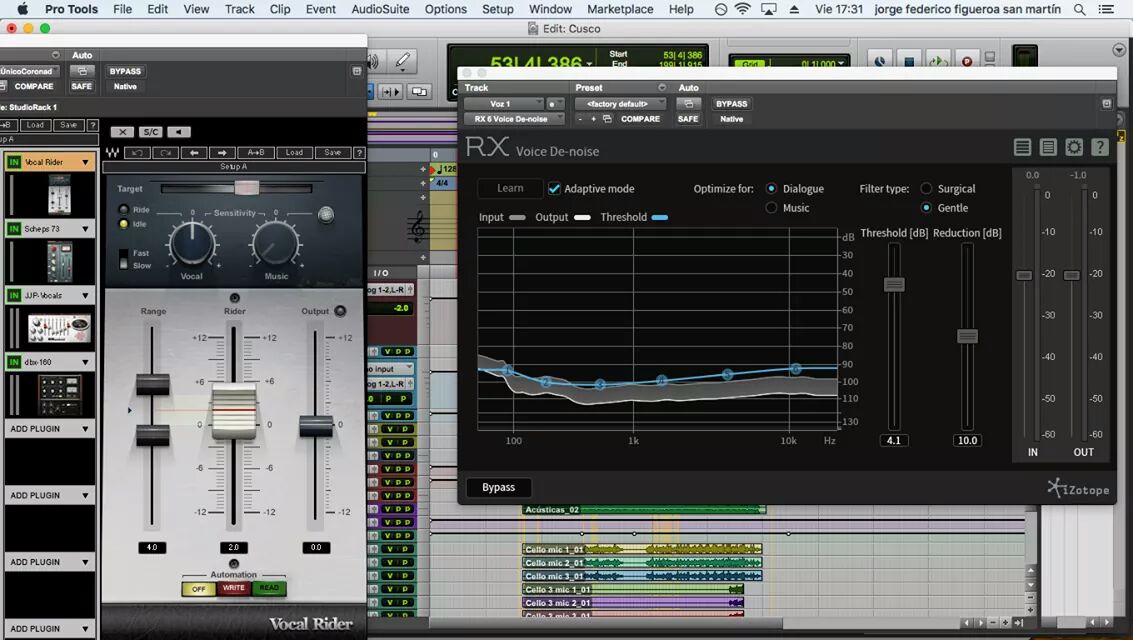Select Music optimize option
The image size is (1133, 640).
pyautogui.click(x=771, y=207)
